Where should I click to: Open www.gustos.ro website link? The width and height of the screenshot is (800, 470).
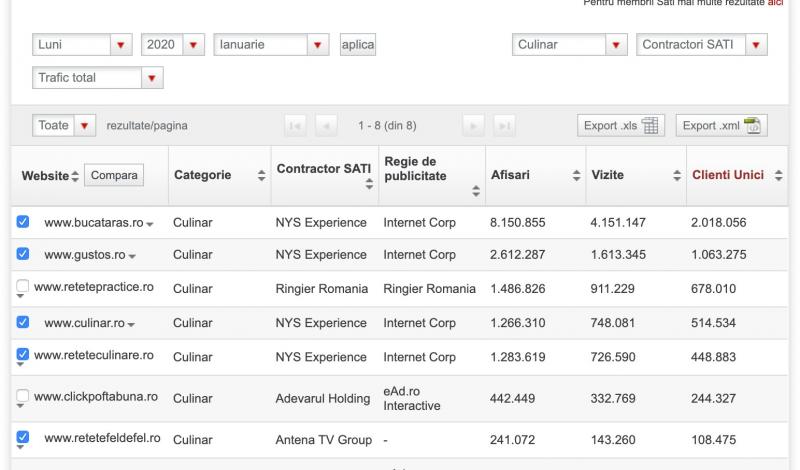(x=85, y=255)
